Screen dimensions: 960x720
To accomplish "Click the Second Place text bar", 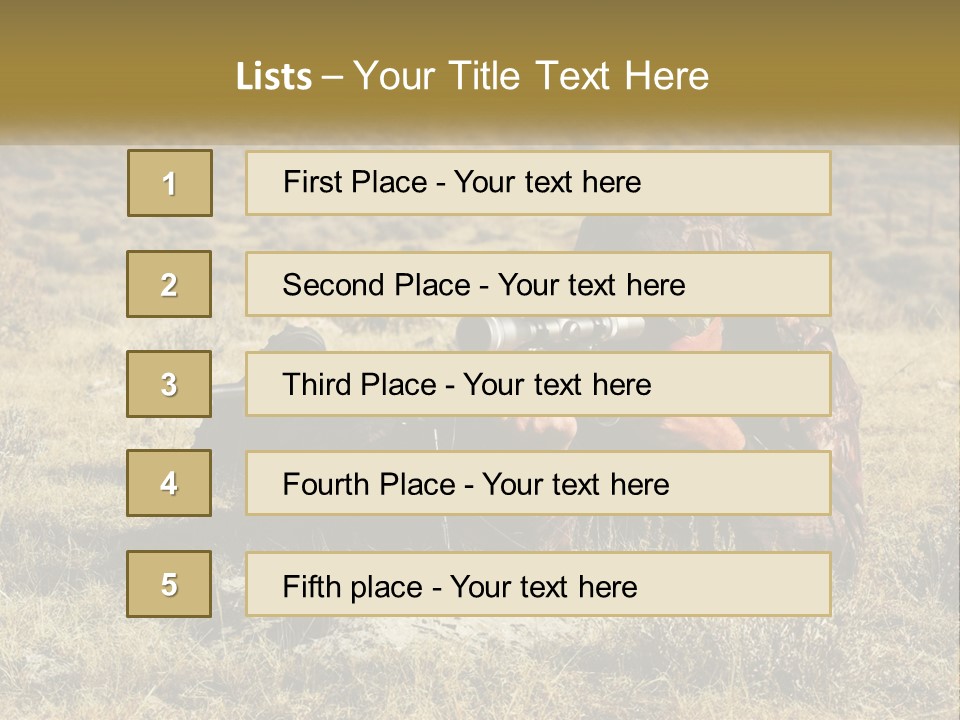I will (538, 284).
